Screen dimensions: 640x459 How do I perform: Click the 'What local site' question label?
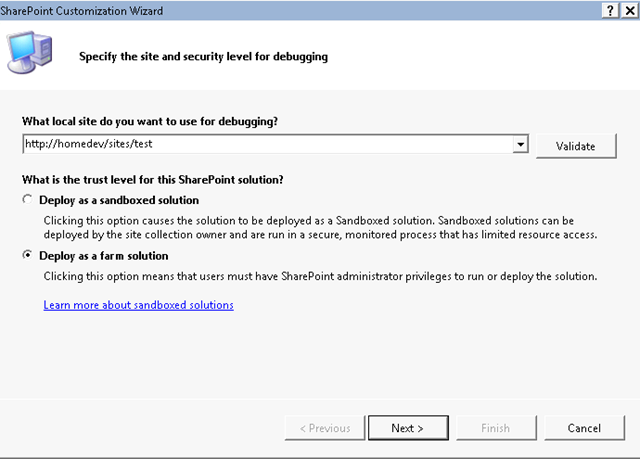click(x=150, y=122)
